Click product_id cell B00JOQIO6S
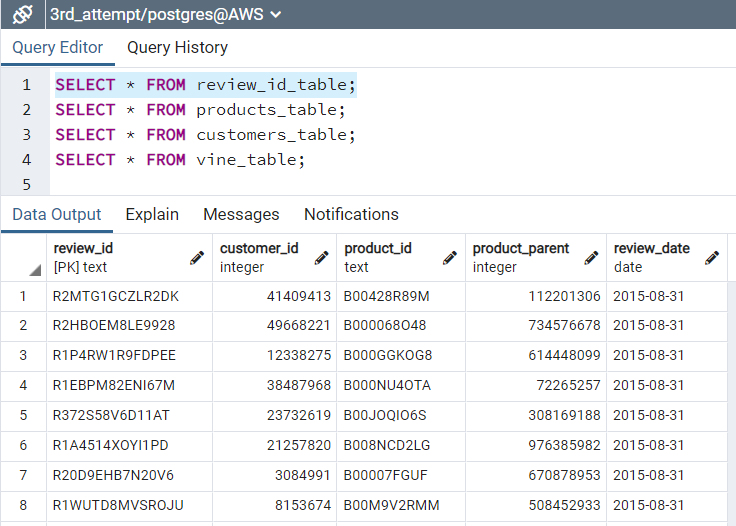The width and height of the screenshot is (736, 526). [x=401, y=415]
